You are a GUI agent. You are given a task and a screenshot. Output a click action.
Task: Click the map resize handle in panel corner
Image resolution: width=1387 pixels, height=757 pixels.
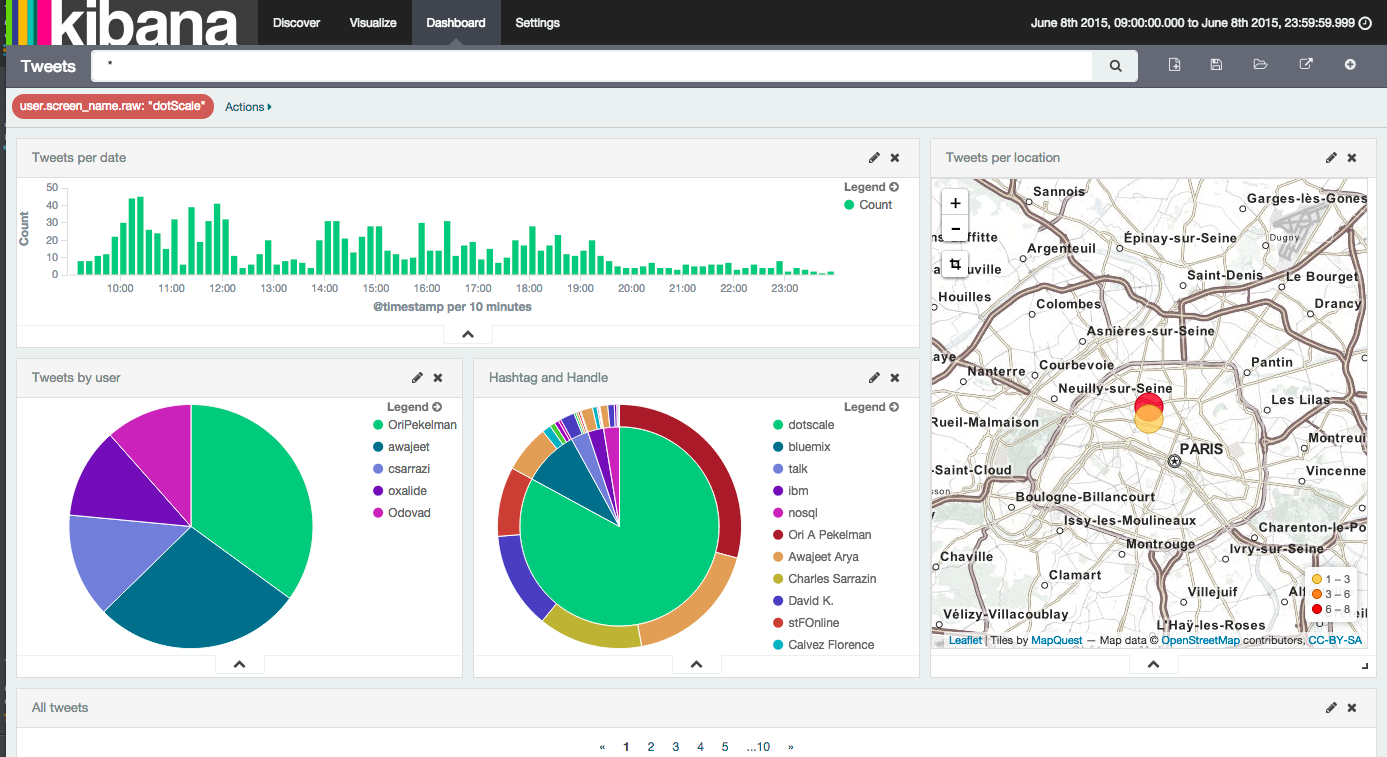click(x=1365, y=667)
